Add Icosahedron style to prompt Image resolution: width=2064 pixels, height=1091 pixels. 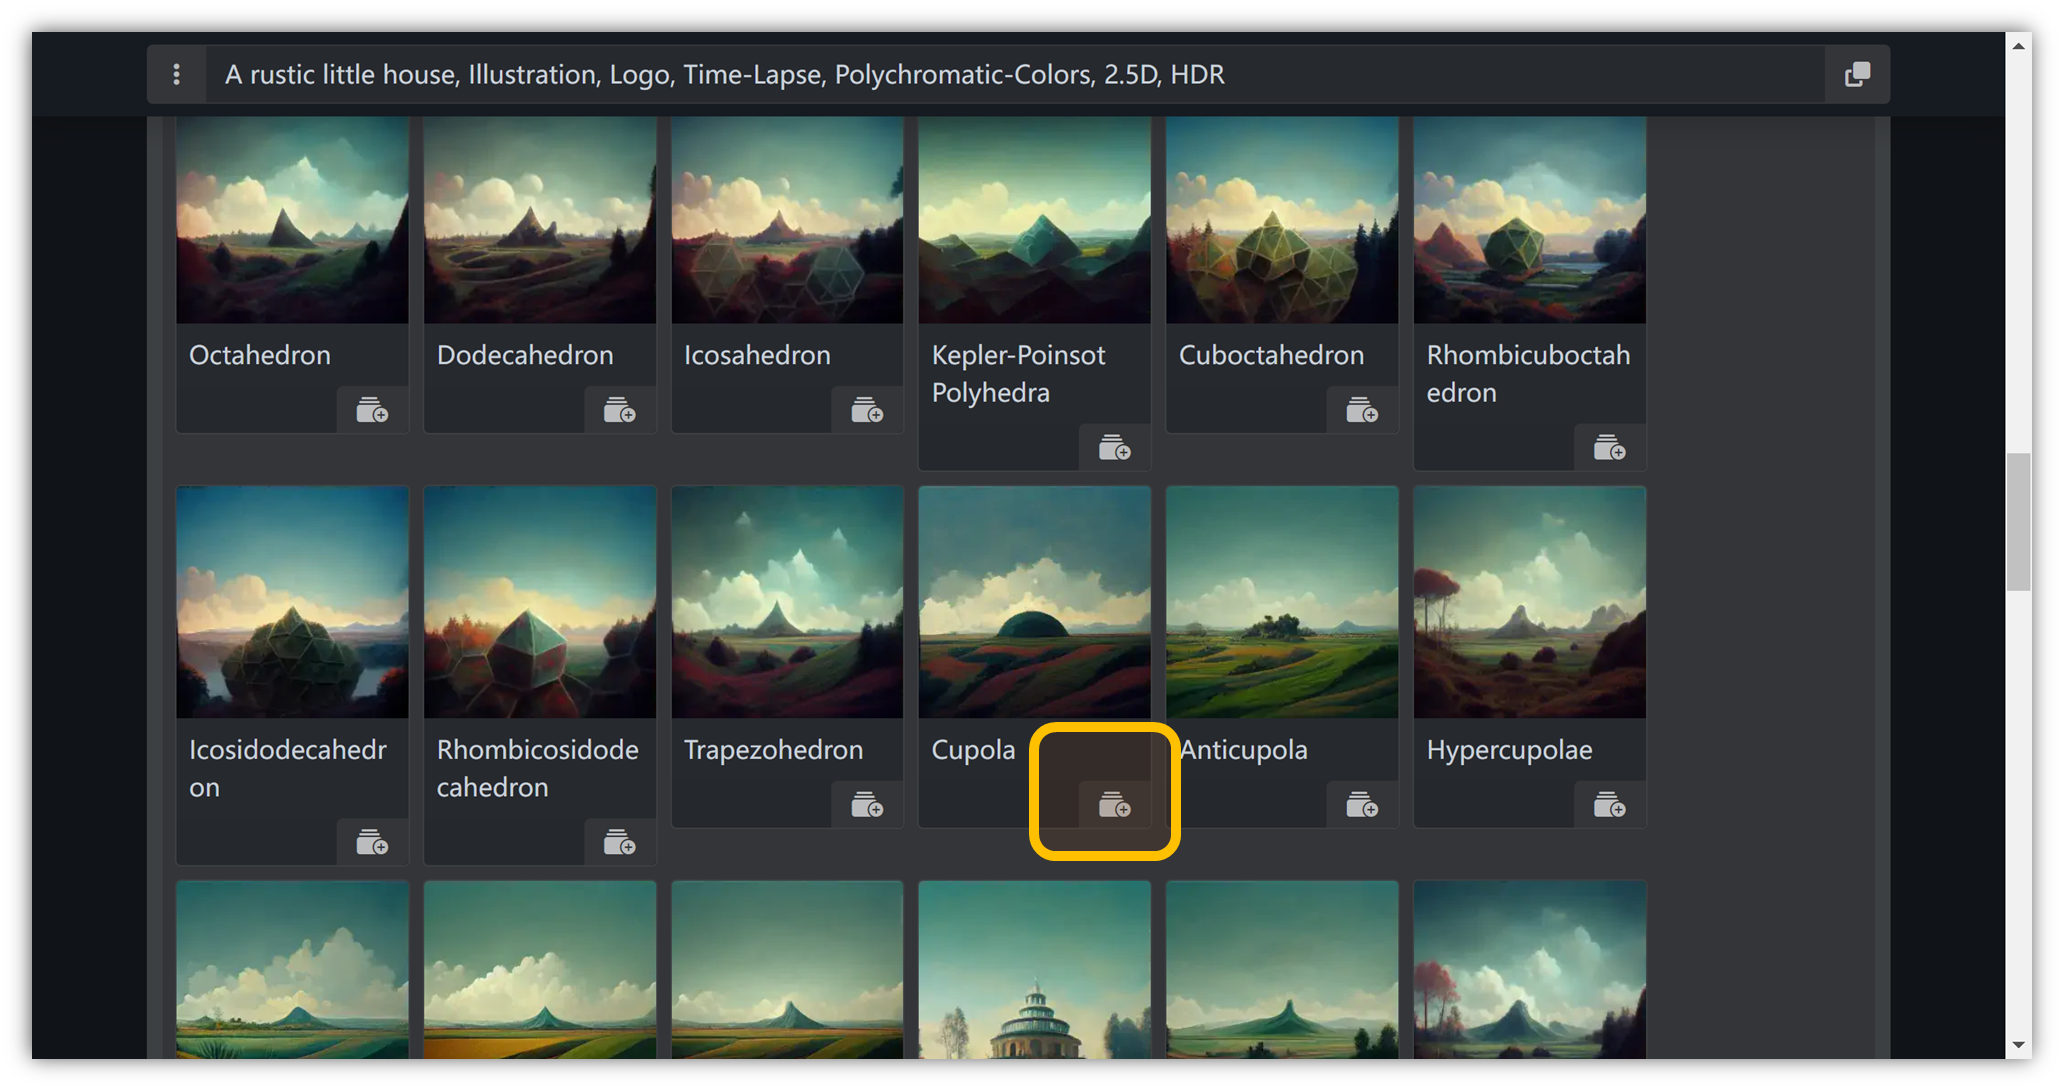(866, 411)
